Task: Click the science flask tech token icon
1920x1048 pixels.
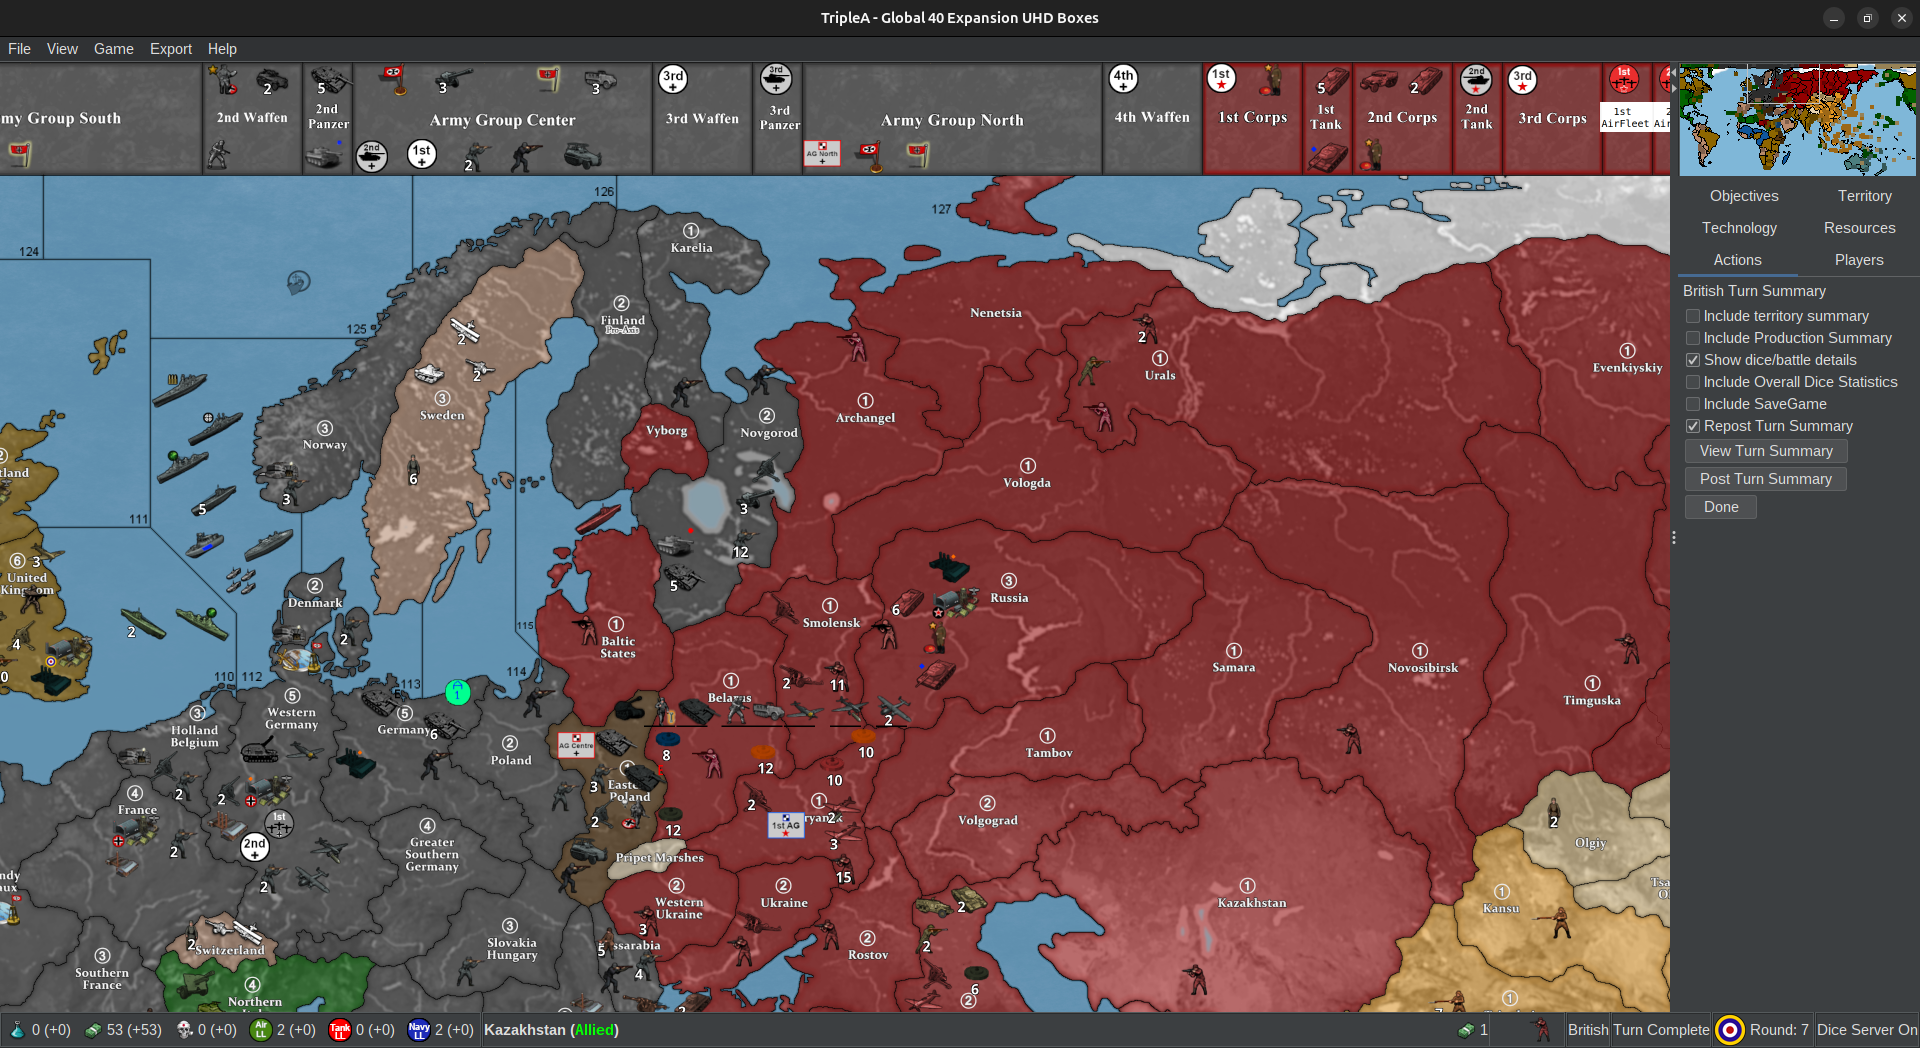Action: pos(17,1030)
